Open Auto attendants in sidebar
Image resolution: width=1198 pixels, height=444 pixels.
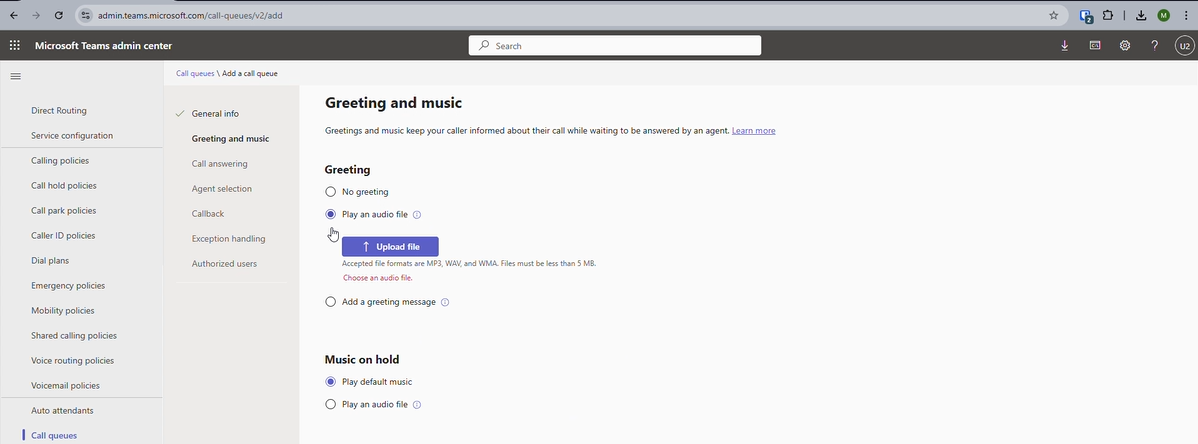(x=62, y=411)
